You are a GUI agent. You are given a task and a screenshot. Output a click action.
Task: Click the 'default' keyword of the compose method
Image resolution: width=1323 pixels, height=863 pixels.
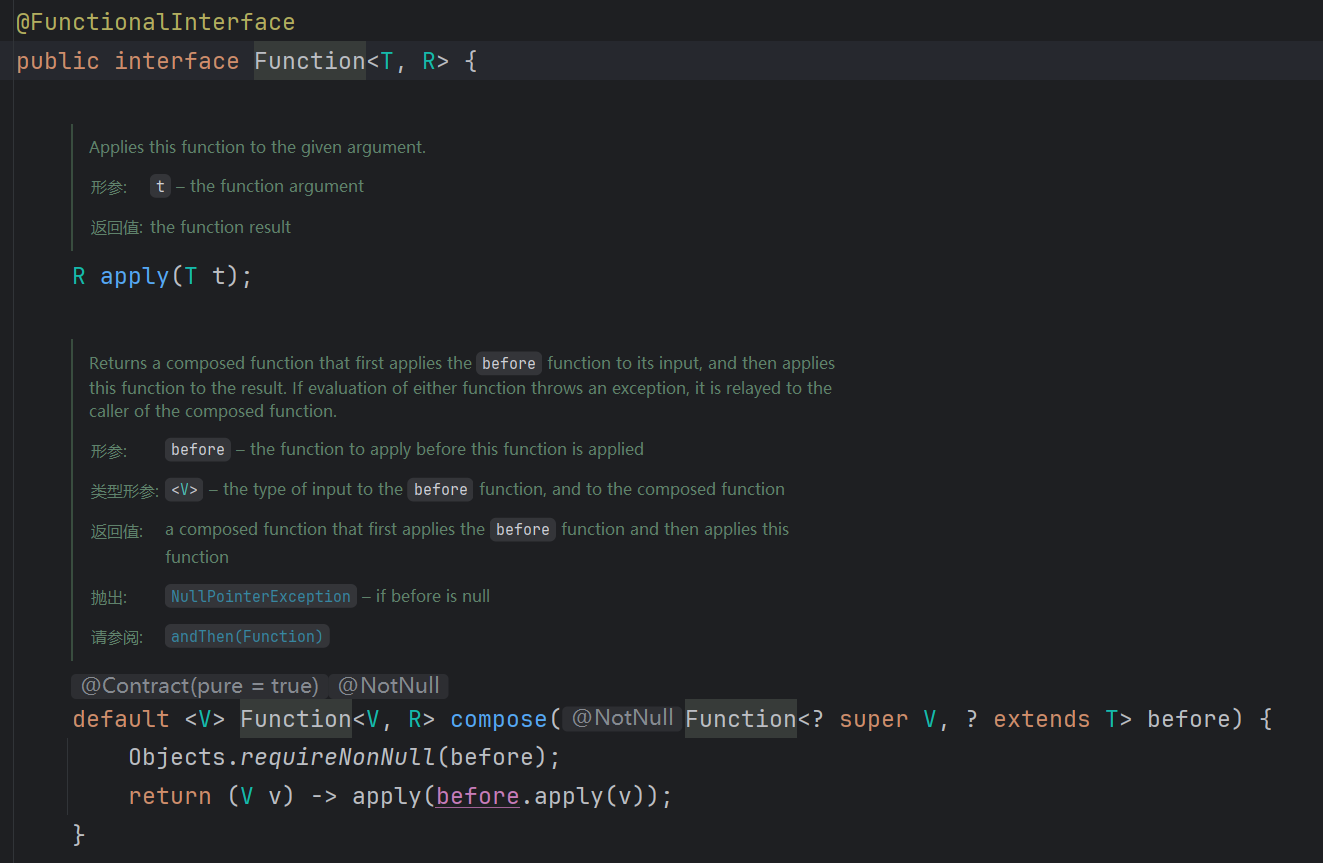pyautogui.click(x=121, y=719)
